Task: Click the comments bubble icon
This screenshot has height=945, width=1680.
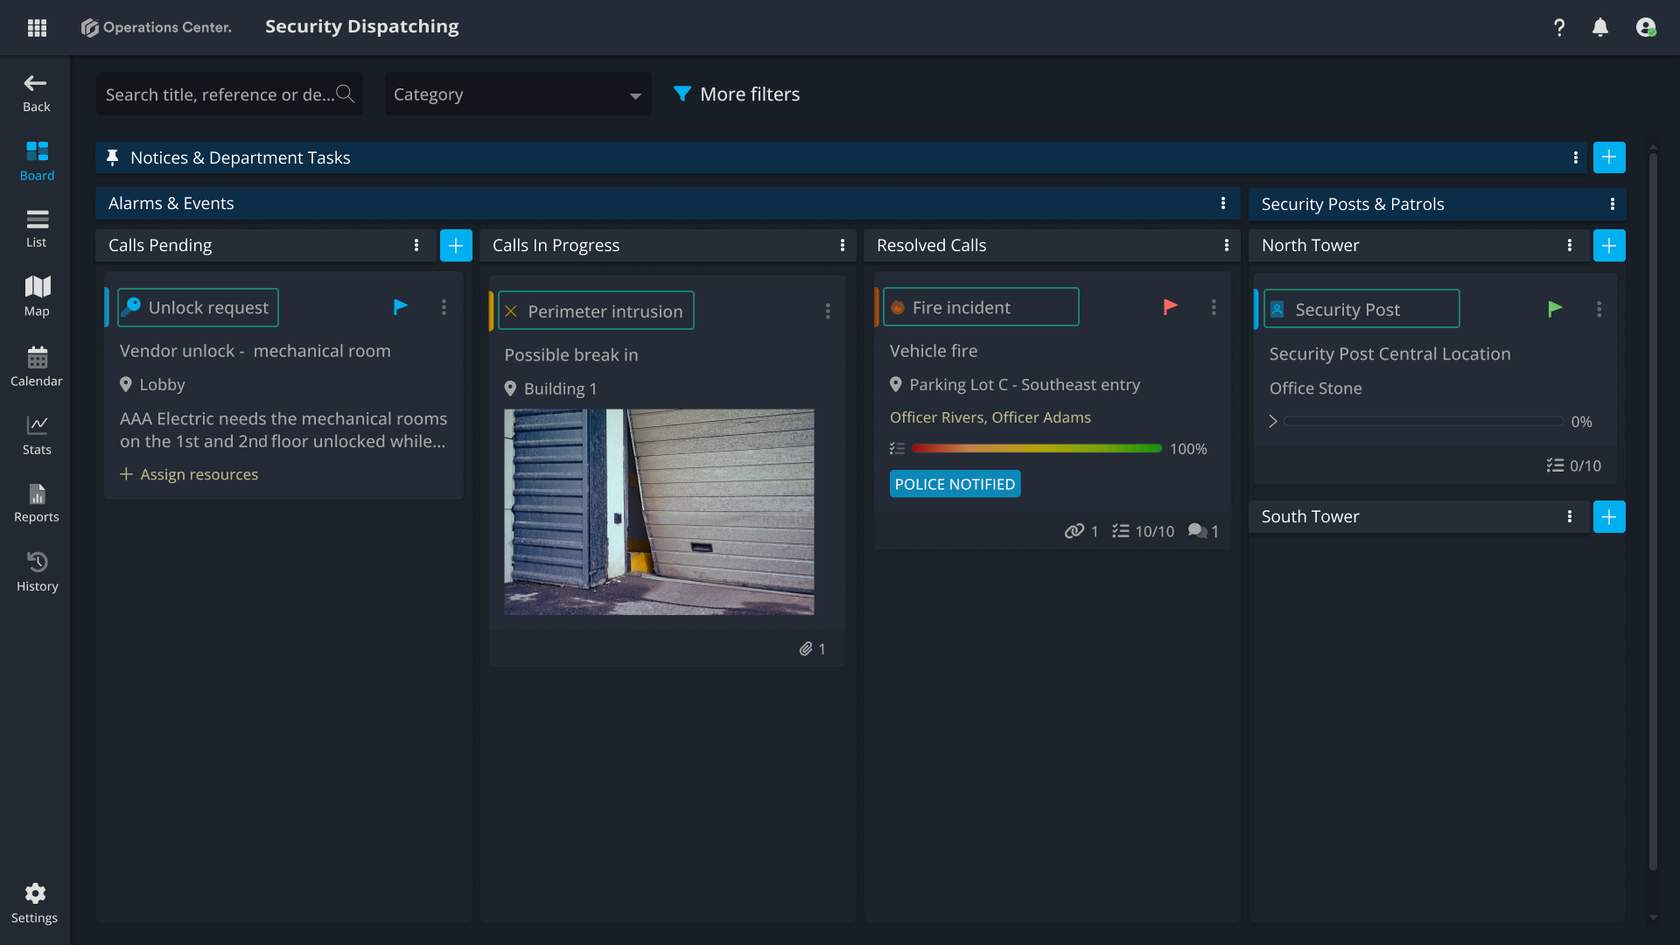Action: pos(1197,531)
